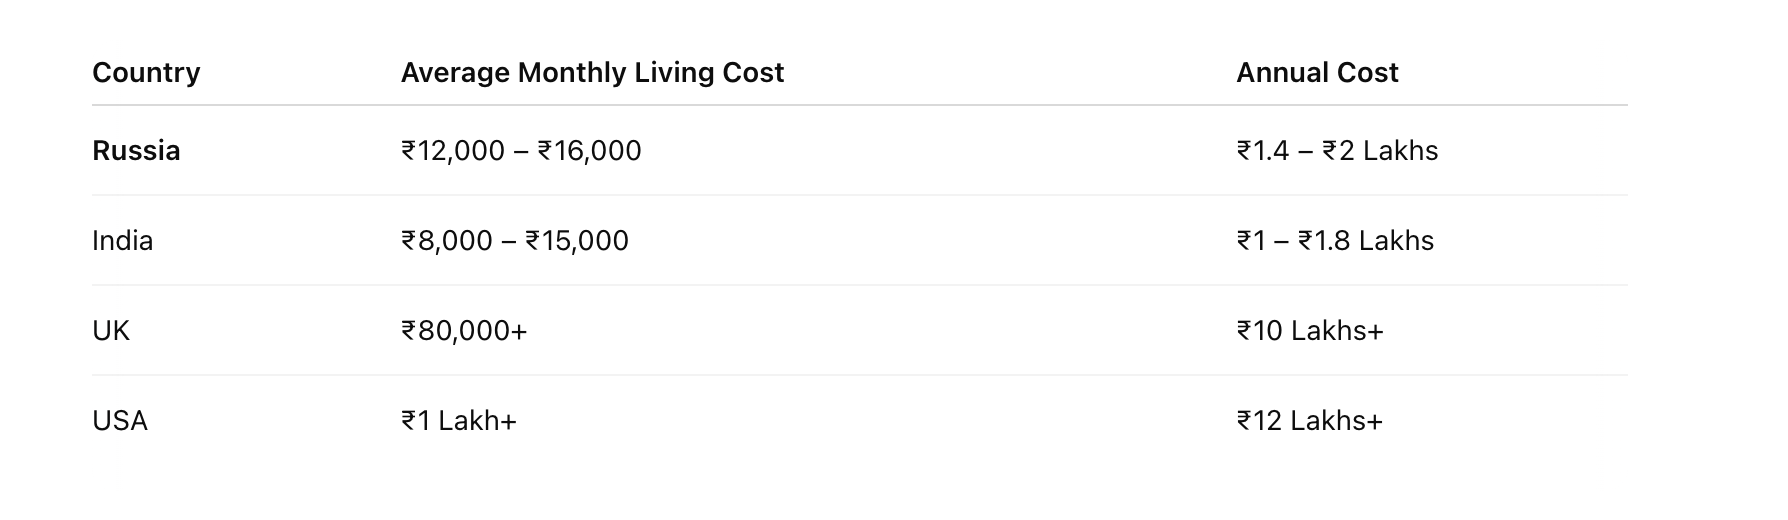This screenshot has height=520, width=1788.
Task: Click the Average Monthly Living Cost header
Action: click(592, 73)
